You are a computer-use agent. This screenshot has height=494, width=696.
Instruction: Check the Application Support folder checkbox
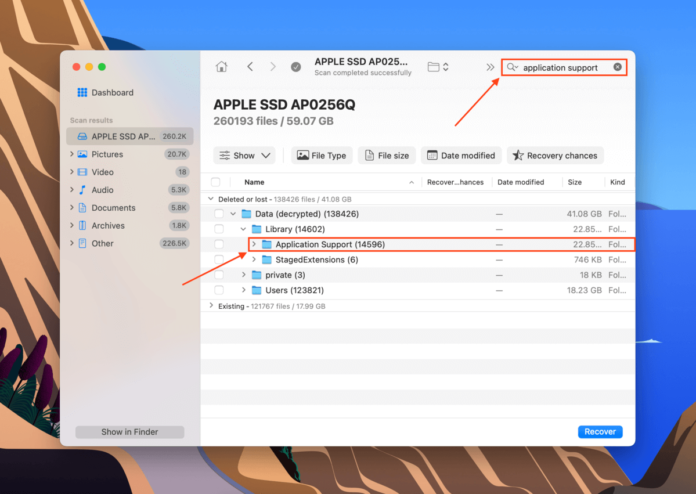tap(218, 244)
